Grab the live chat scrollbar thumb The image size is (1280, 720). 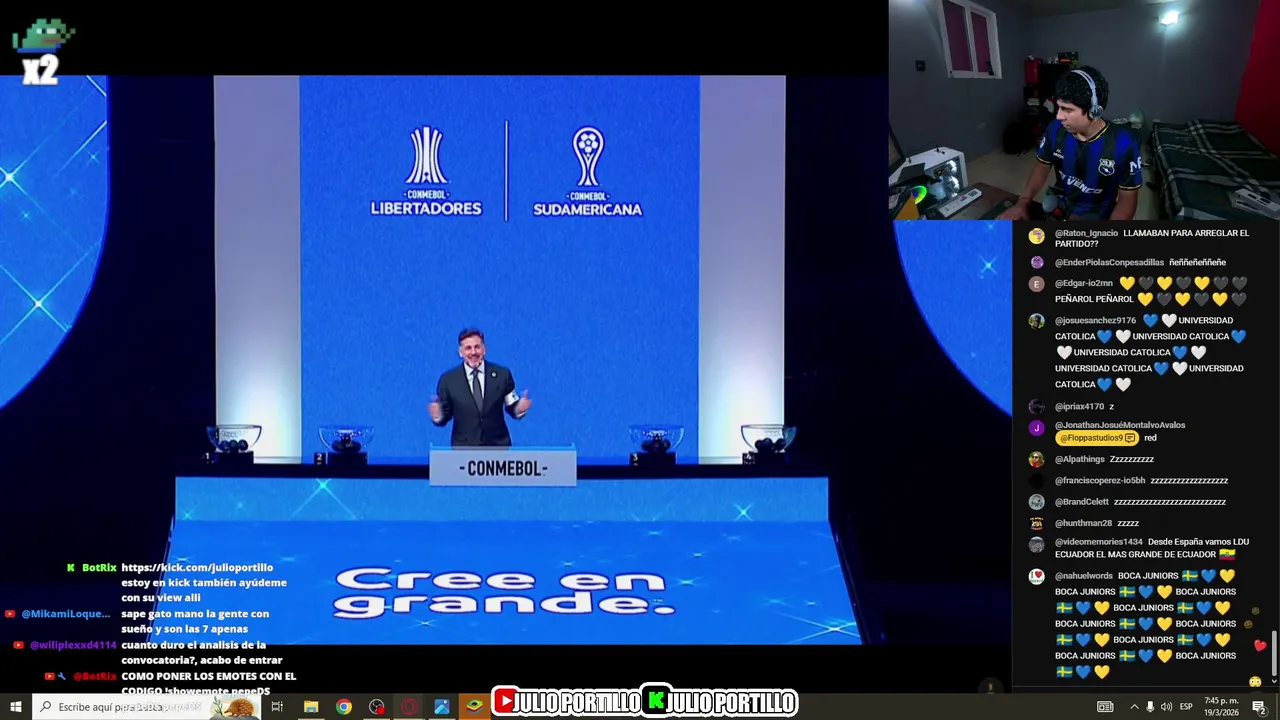pos(1274,654)
